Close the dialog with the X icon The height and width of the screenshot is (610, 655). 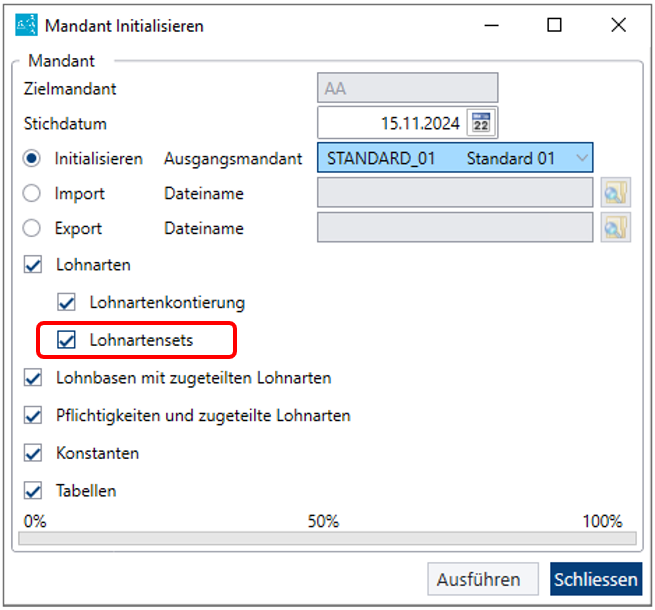(x=618, y=25)
